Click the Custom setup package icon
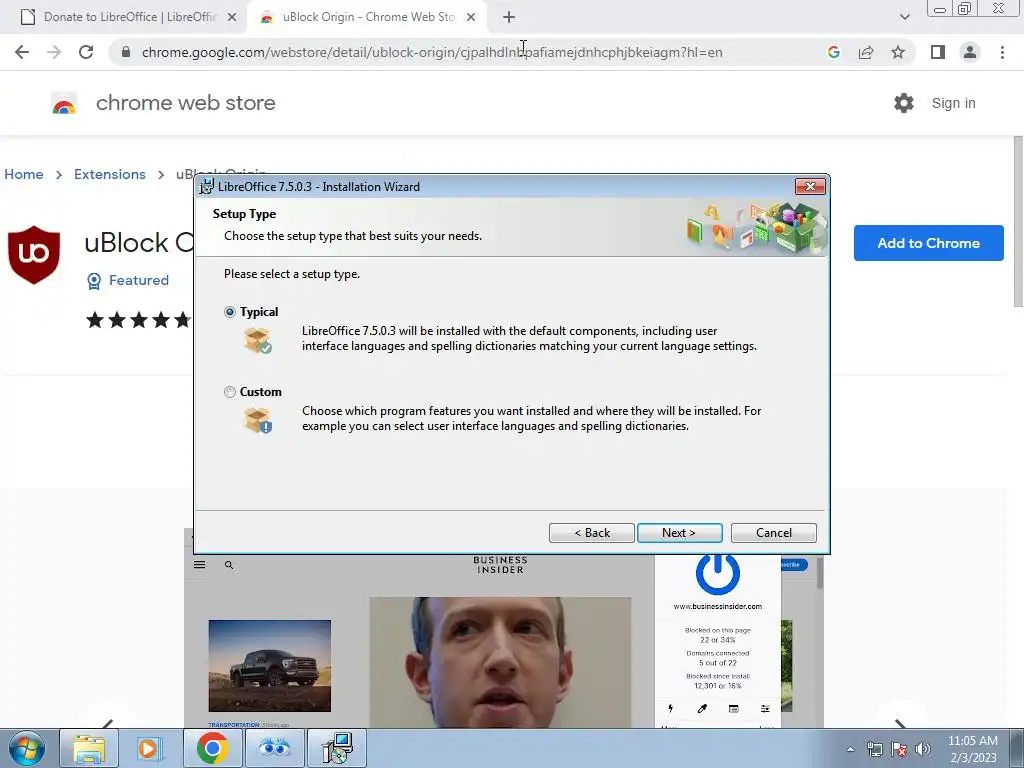1024x768 pixels. pyautogui.click(x=258, y=421)
